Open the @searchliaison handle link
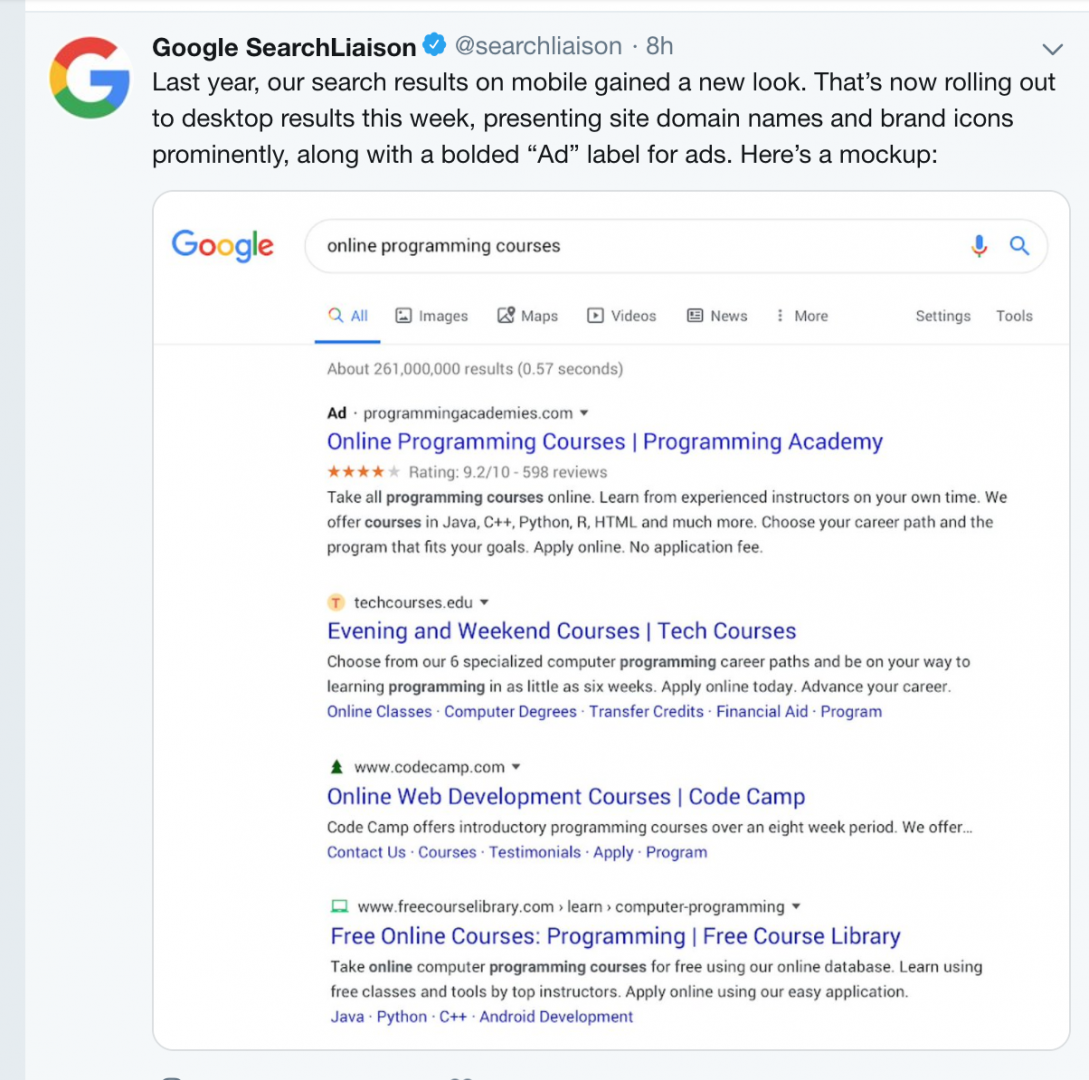1089x1080 pixels. click(x=538, y=46)
